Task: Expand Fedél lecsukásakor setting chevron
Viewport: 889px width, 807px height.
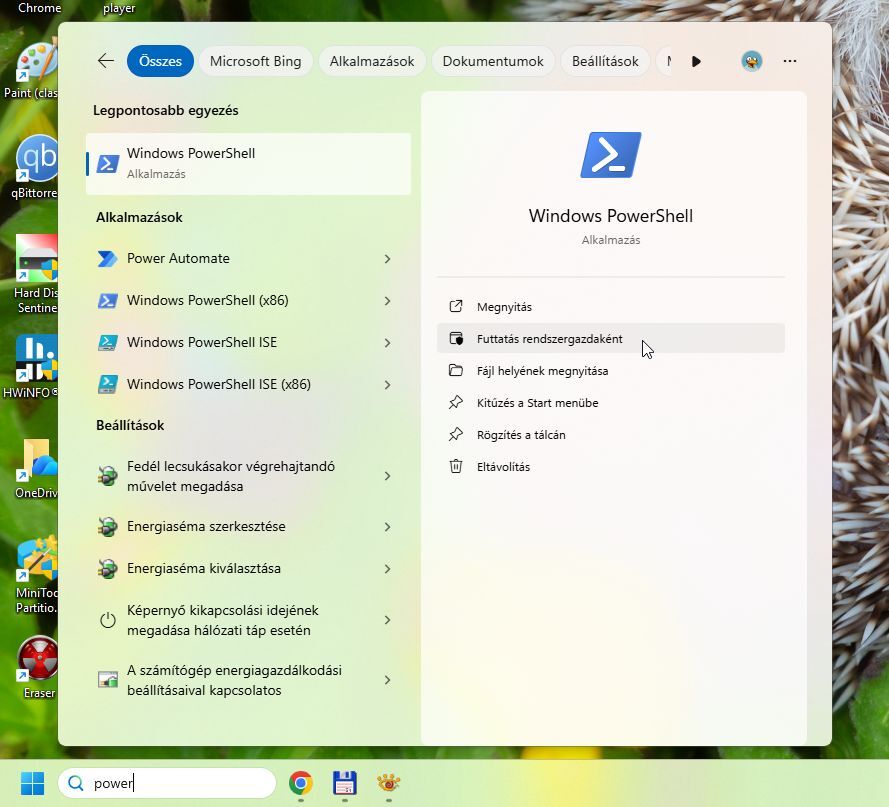Action: coord(387,476)
